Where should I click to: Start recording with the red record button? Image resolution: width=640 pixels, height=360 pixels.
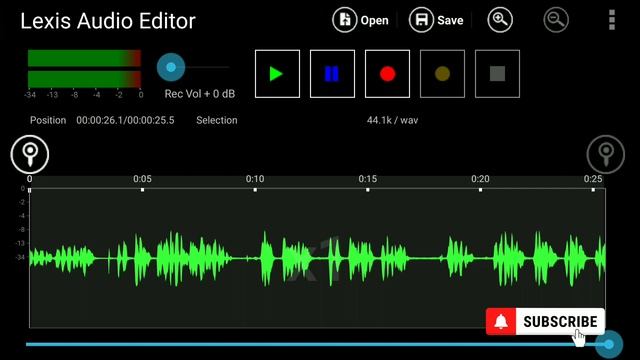click(x=387, y=74)
